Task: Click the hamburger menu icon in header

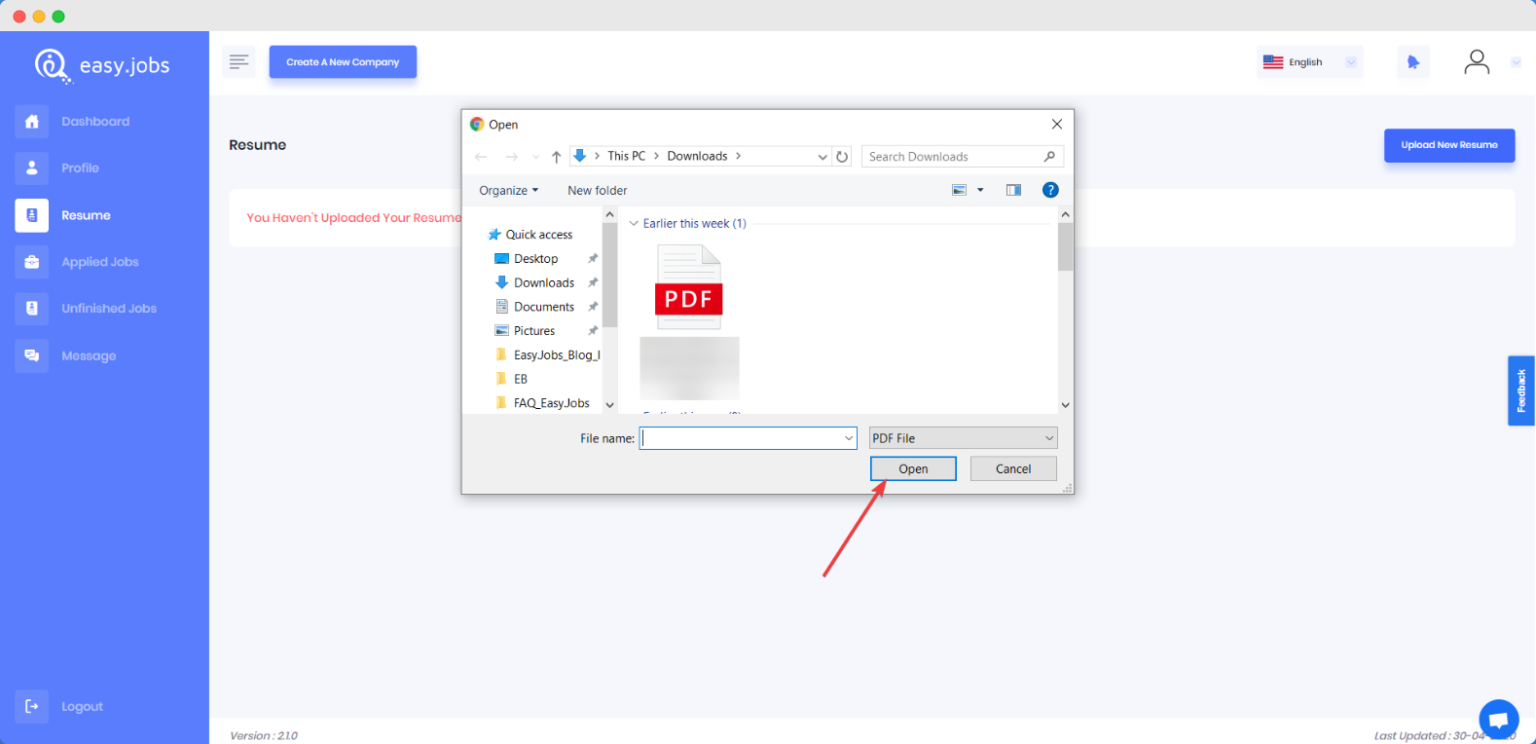Action: [x=238, y=62]
